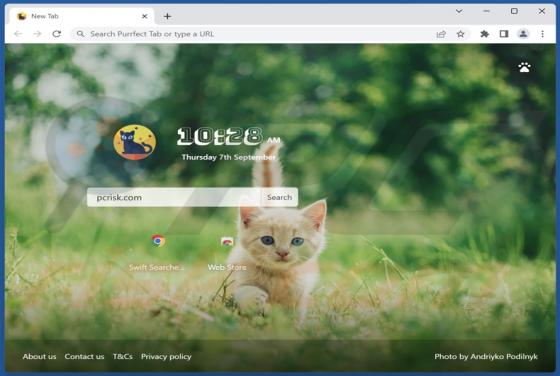
Task: Select the New Tab tab
Action: 82,16
